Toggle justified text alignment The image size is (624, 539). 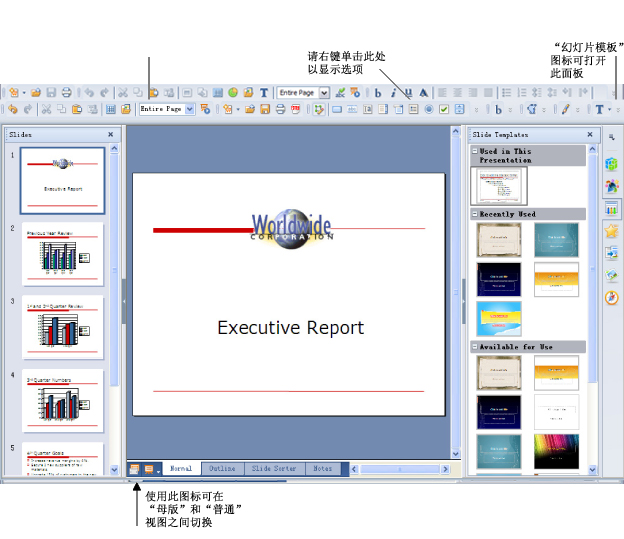tap(488, 93)
